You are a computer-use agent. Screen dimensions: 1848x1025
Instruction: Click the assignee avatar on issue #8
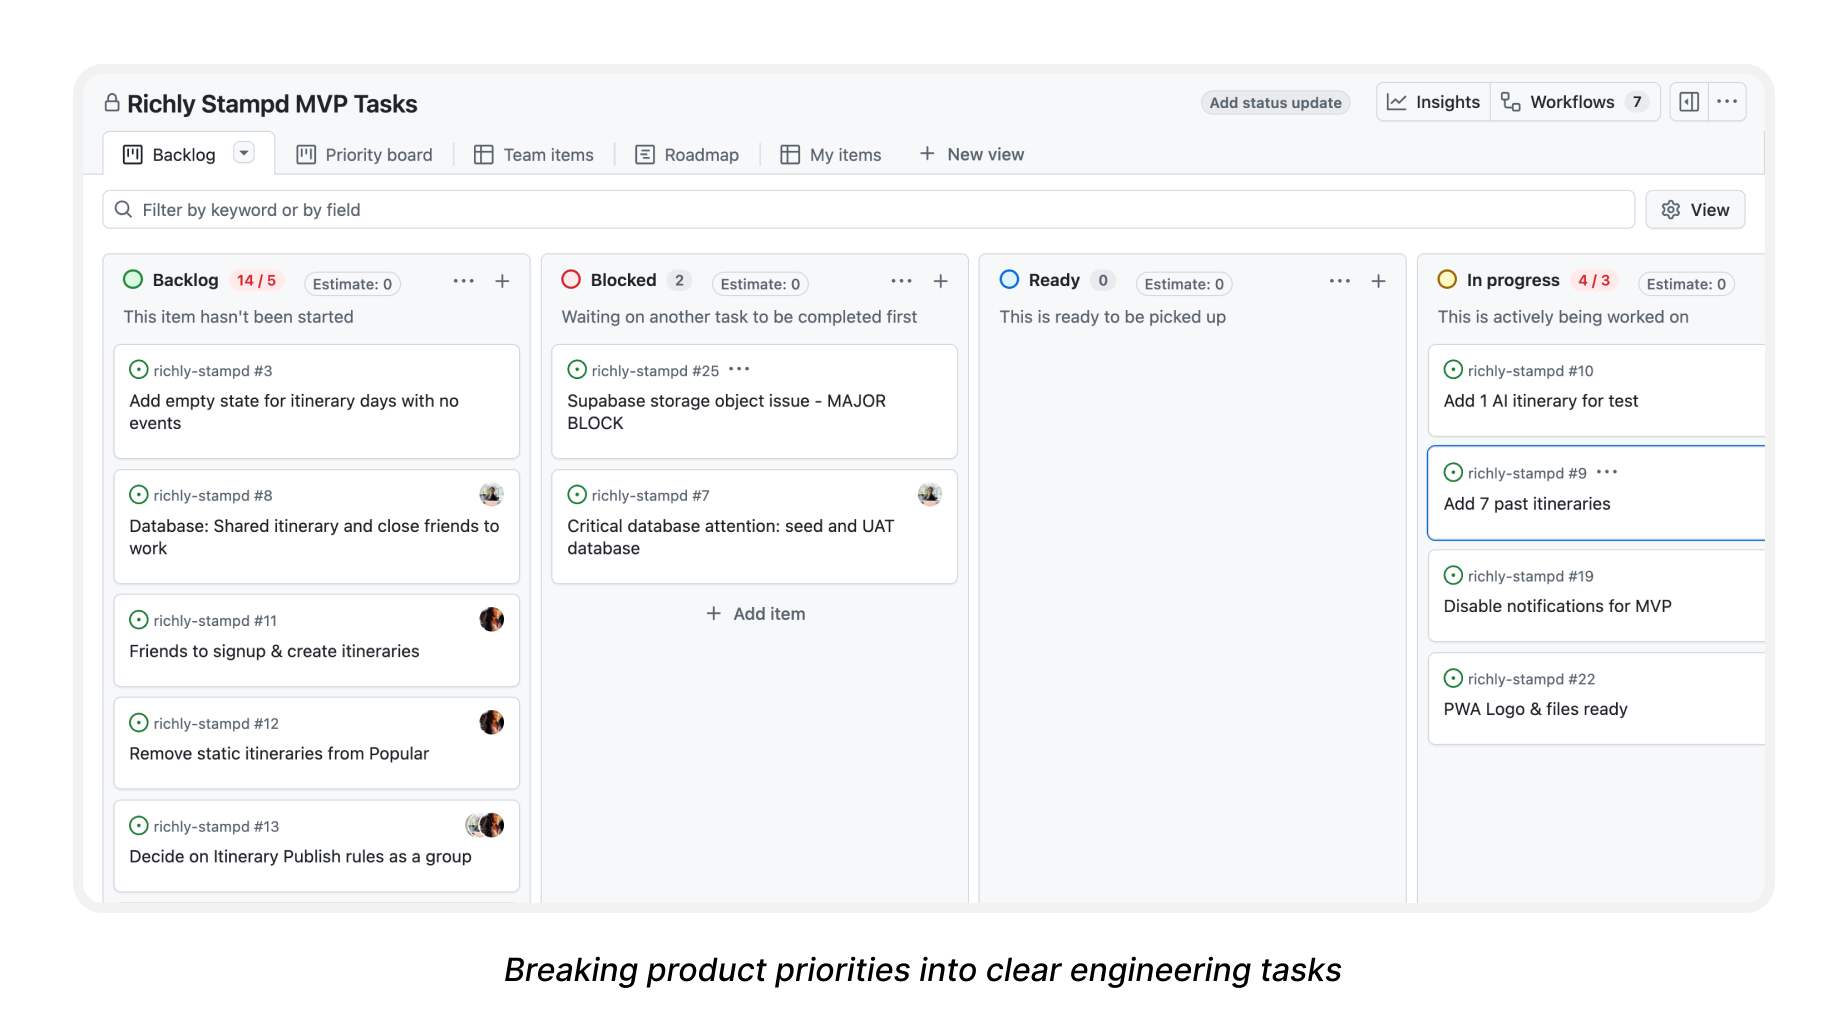point(491,494)
